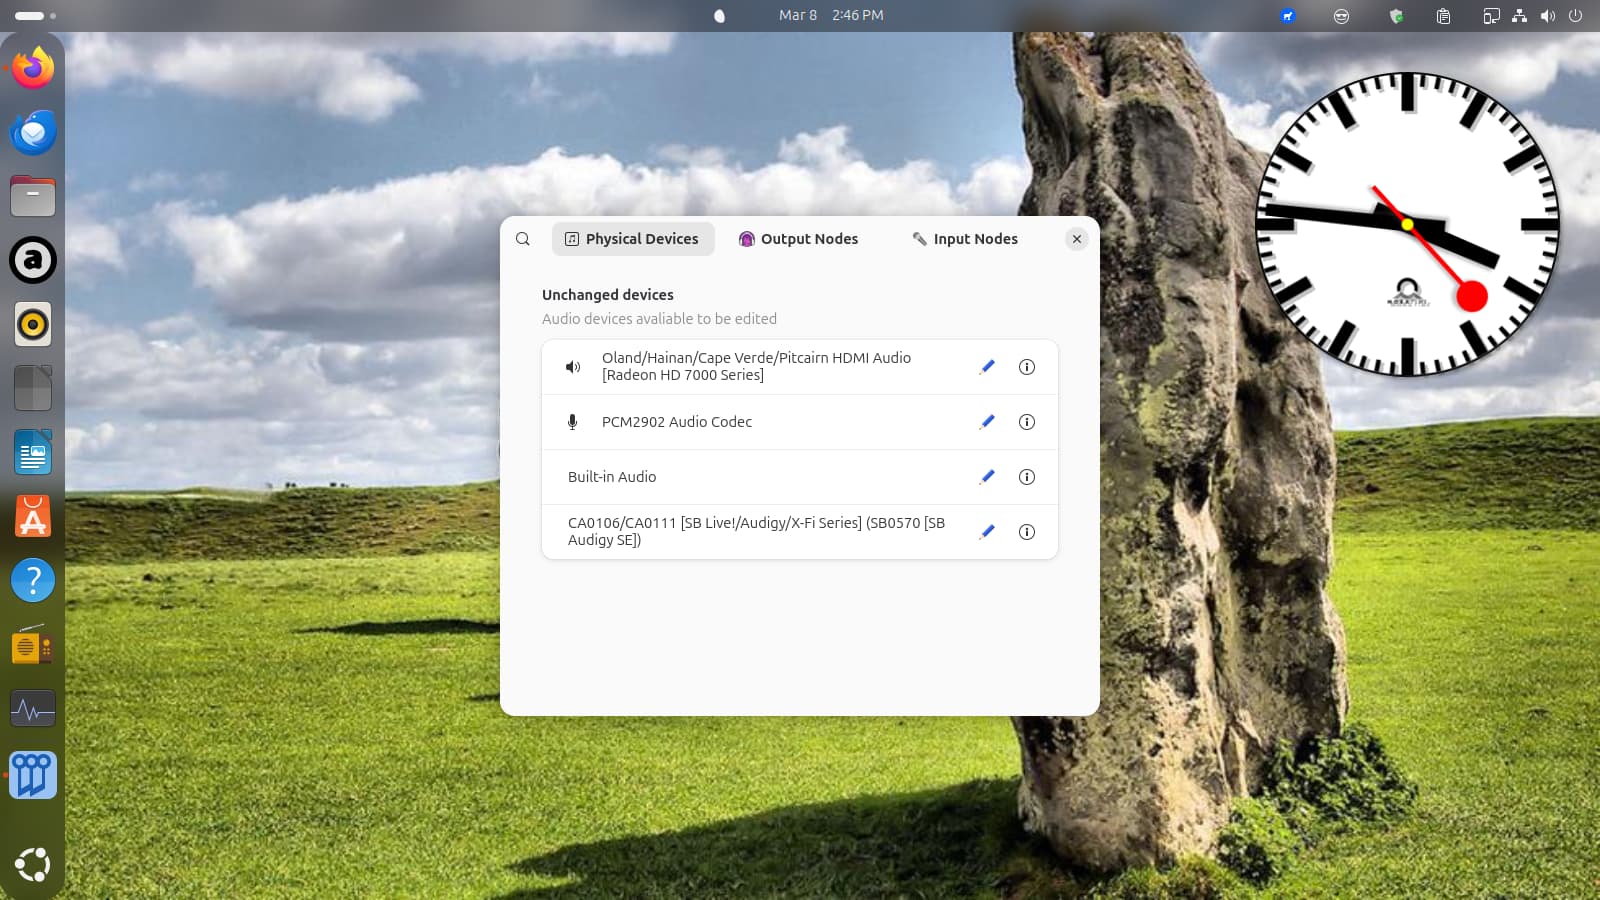Open info for the SB Audigy device

1026,532
